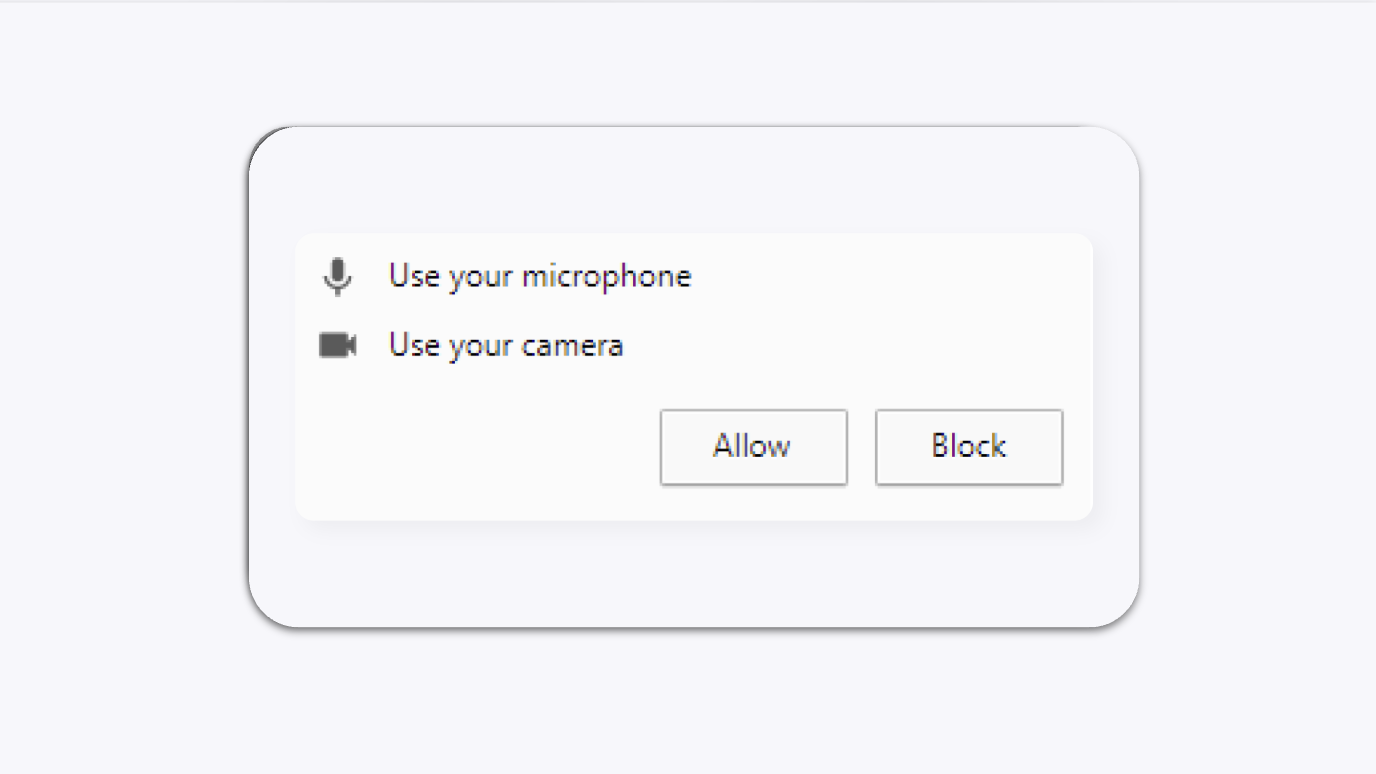
Task: Choose Block in the permission dialog
Action: (x=969, y=447)
